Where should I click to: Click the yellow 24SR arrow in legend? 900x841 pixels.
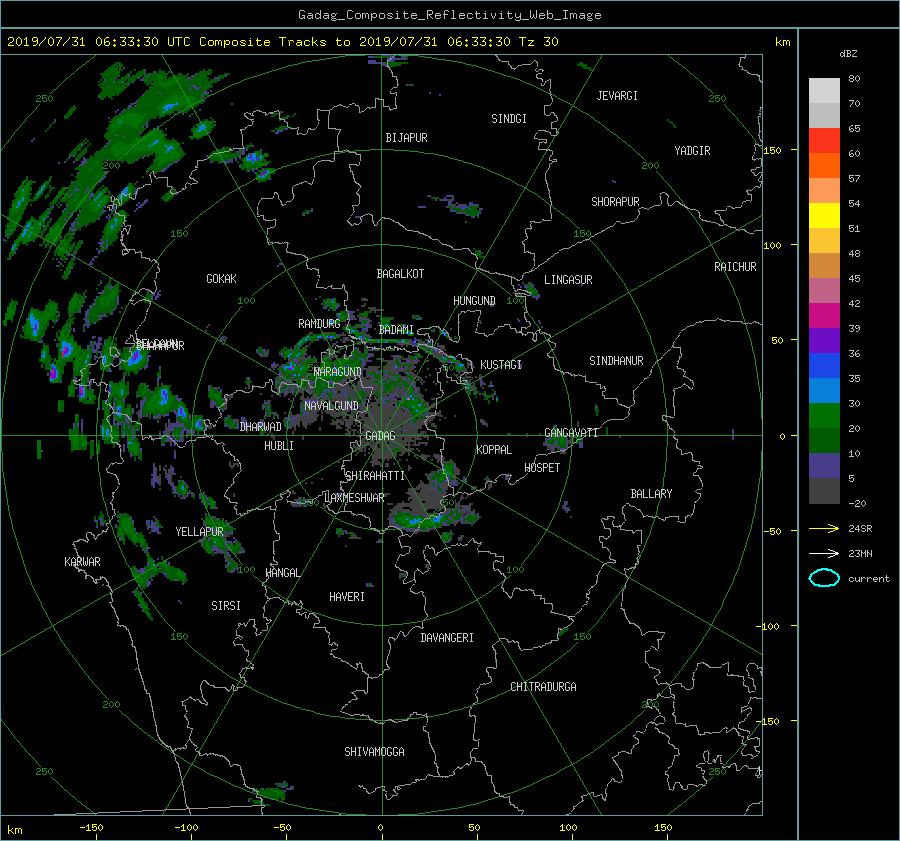824,528
